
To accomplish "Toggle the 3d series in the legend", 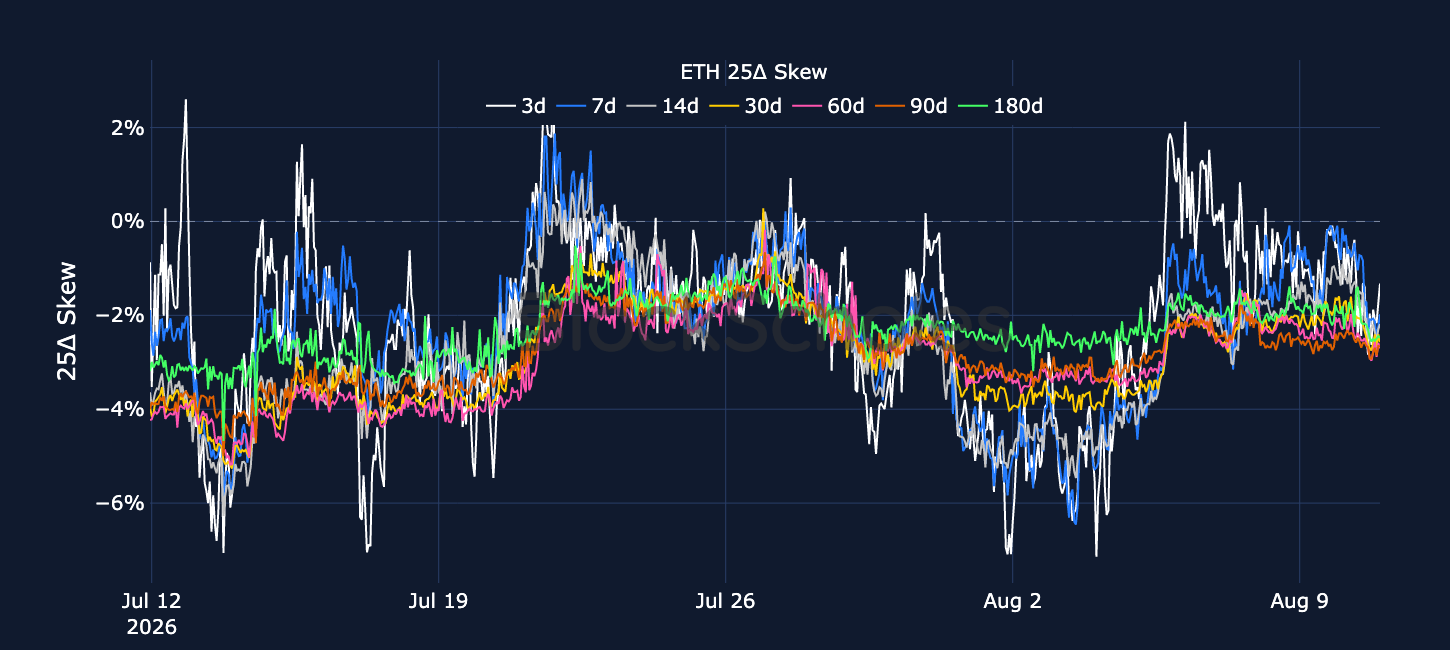I will click(x=516, y=105).
